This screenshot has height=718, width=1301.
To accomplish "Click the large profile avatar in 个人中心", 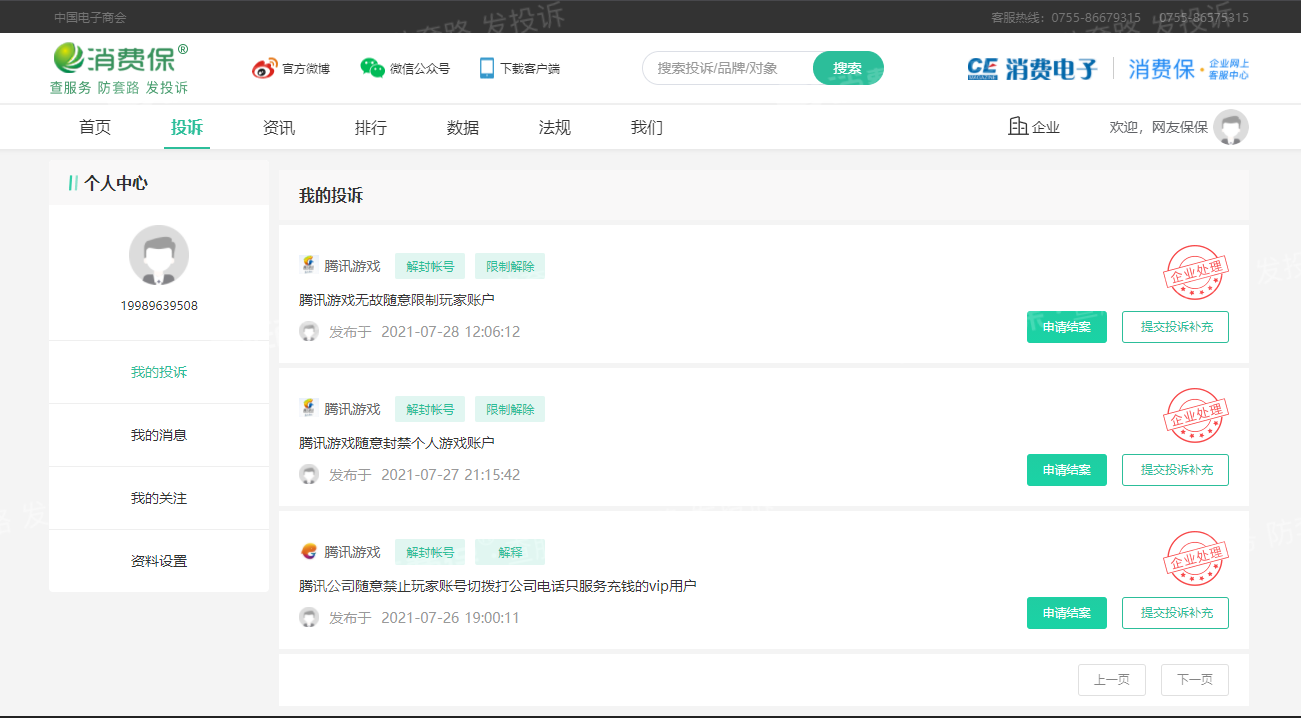I will tap(159, 255).
